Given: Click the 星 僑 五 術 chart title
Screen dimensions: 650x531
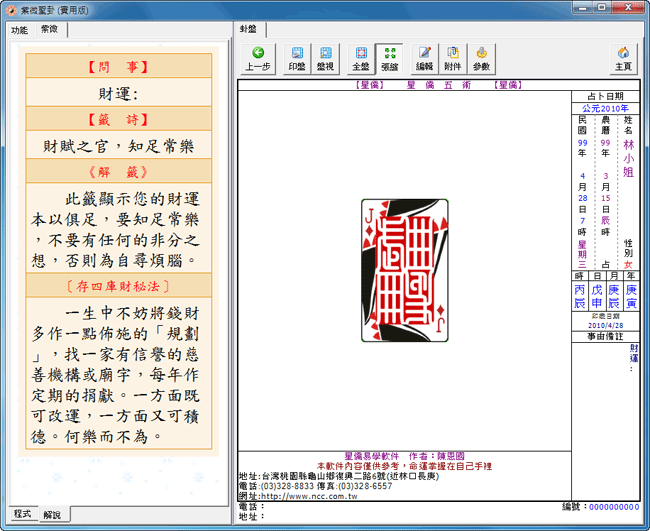Looking at the screenshot, I should pyautogui.click(x=439, y=85).
